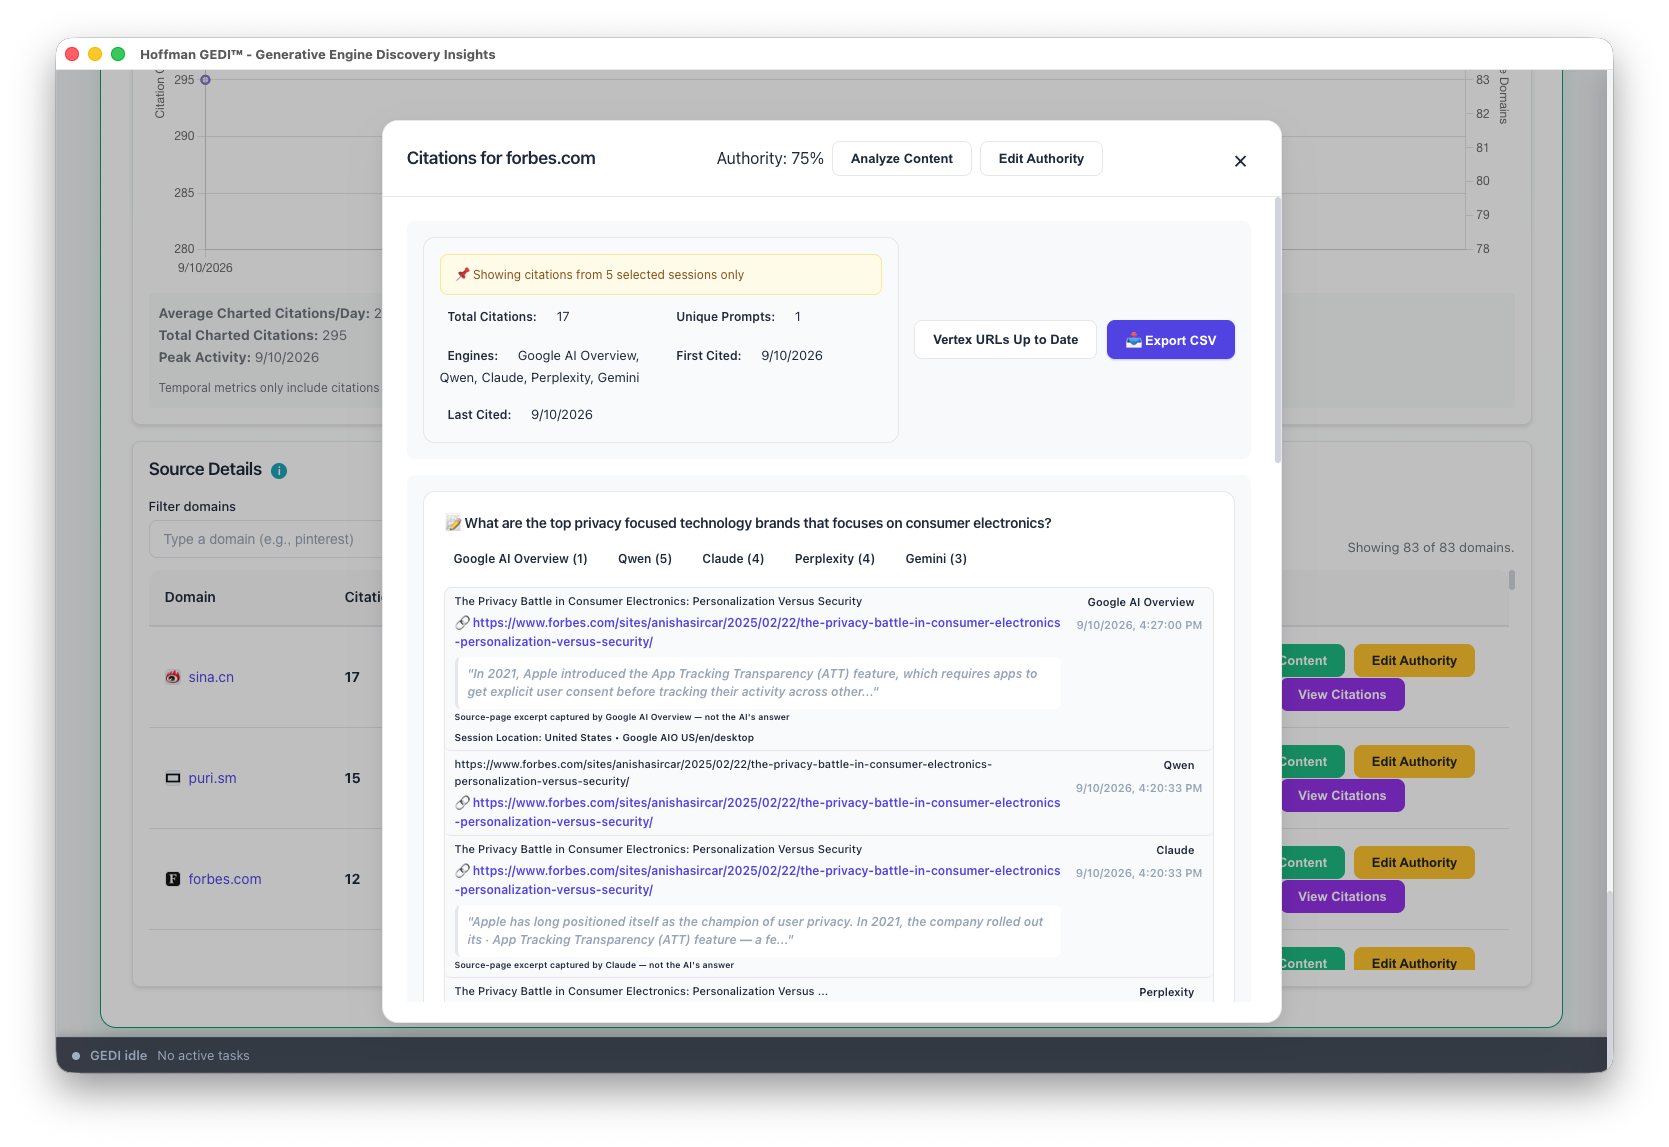Click the Last Cited date 9/10/2026
Viewport: 1669px width, 1147px height.
pyautogui.click(x=562, y=415)
